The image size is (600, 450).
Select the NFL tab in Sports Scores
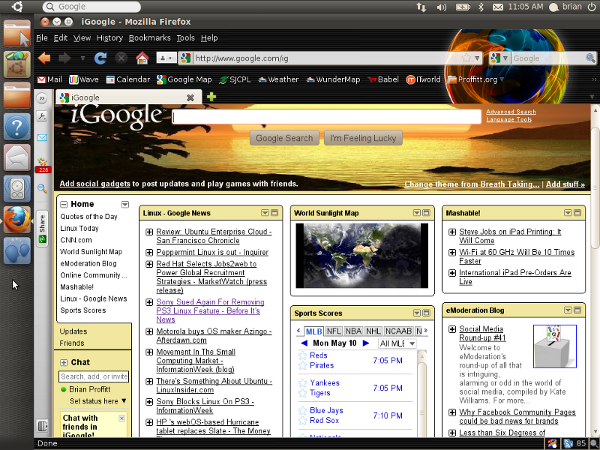coord(334,331)
